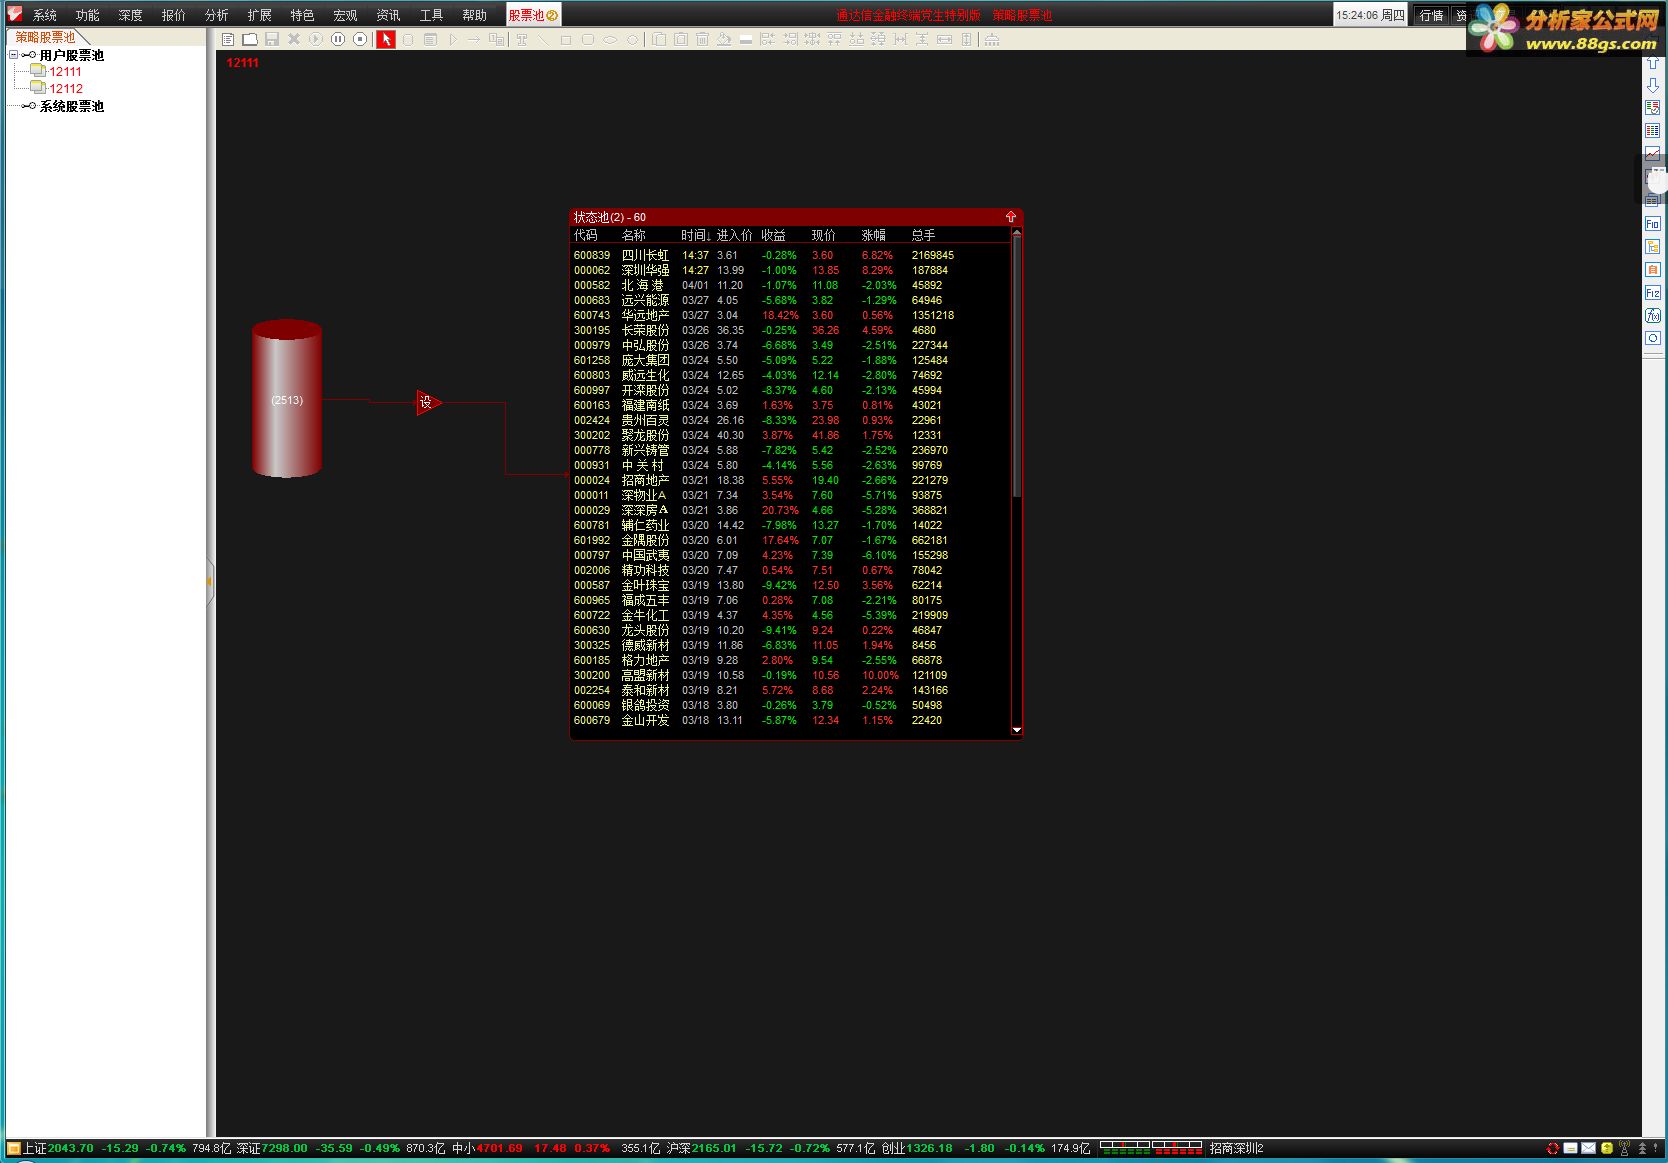This screenshot has width=1668, height=1163.
Task: Open the 工具 menu
Action: point(431,15)
